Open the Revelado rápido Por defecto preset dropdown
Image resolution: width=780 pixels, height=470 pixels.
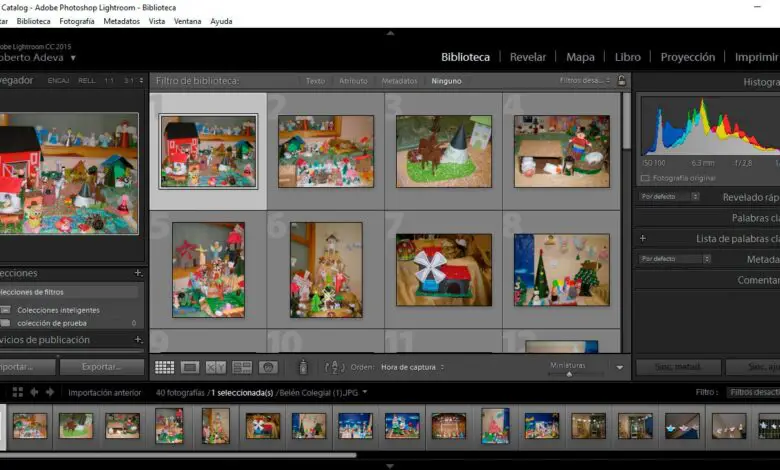coord(670,196)
